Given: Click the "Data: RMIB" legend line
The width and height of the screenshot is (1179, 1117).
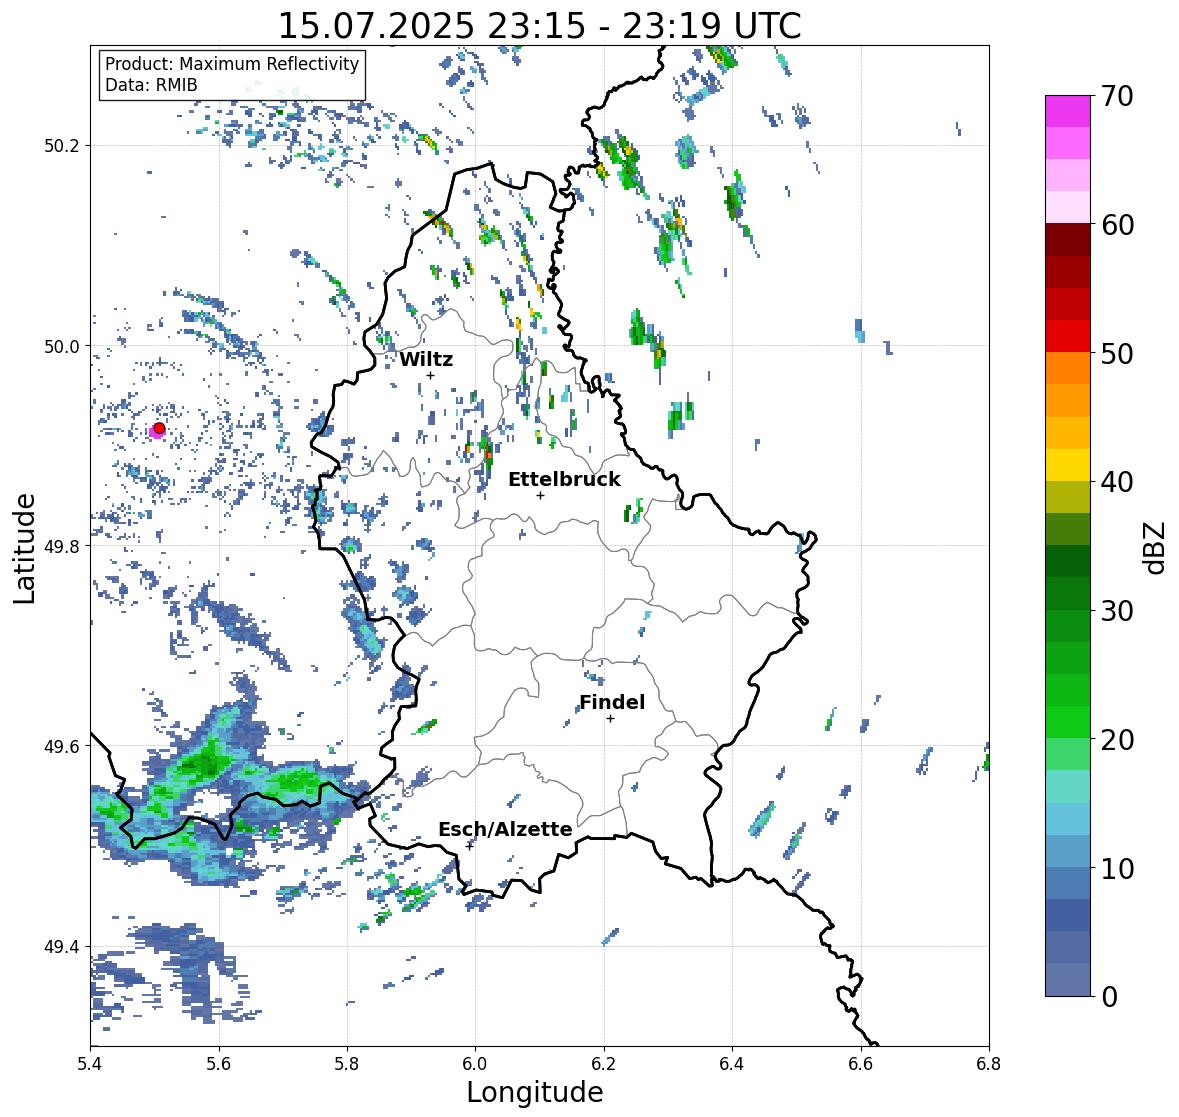Looking at the screenshot, I should point(151,85).
